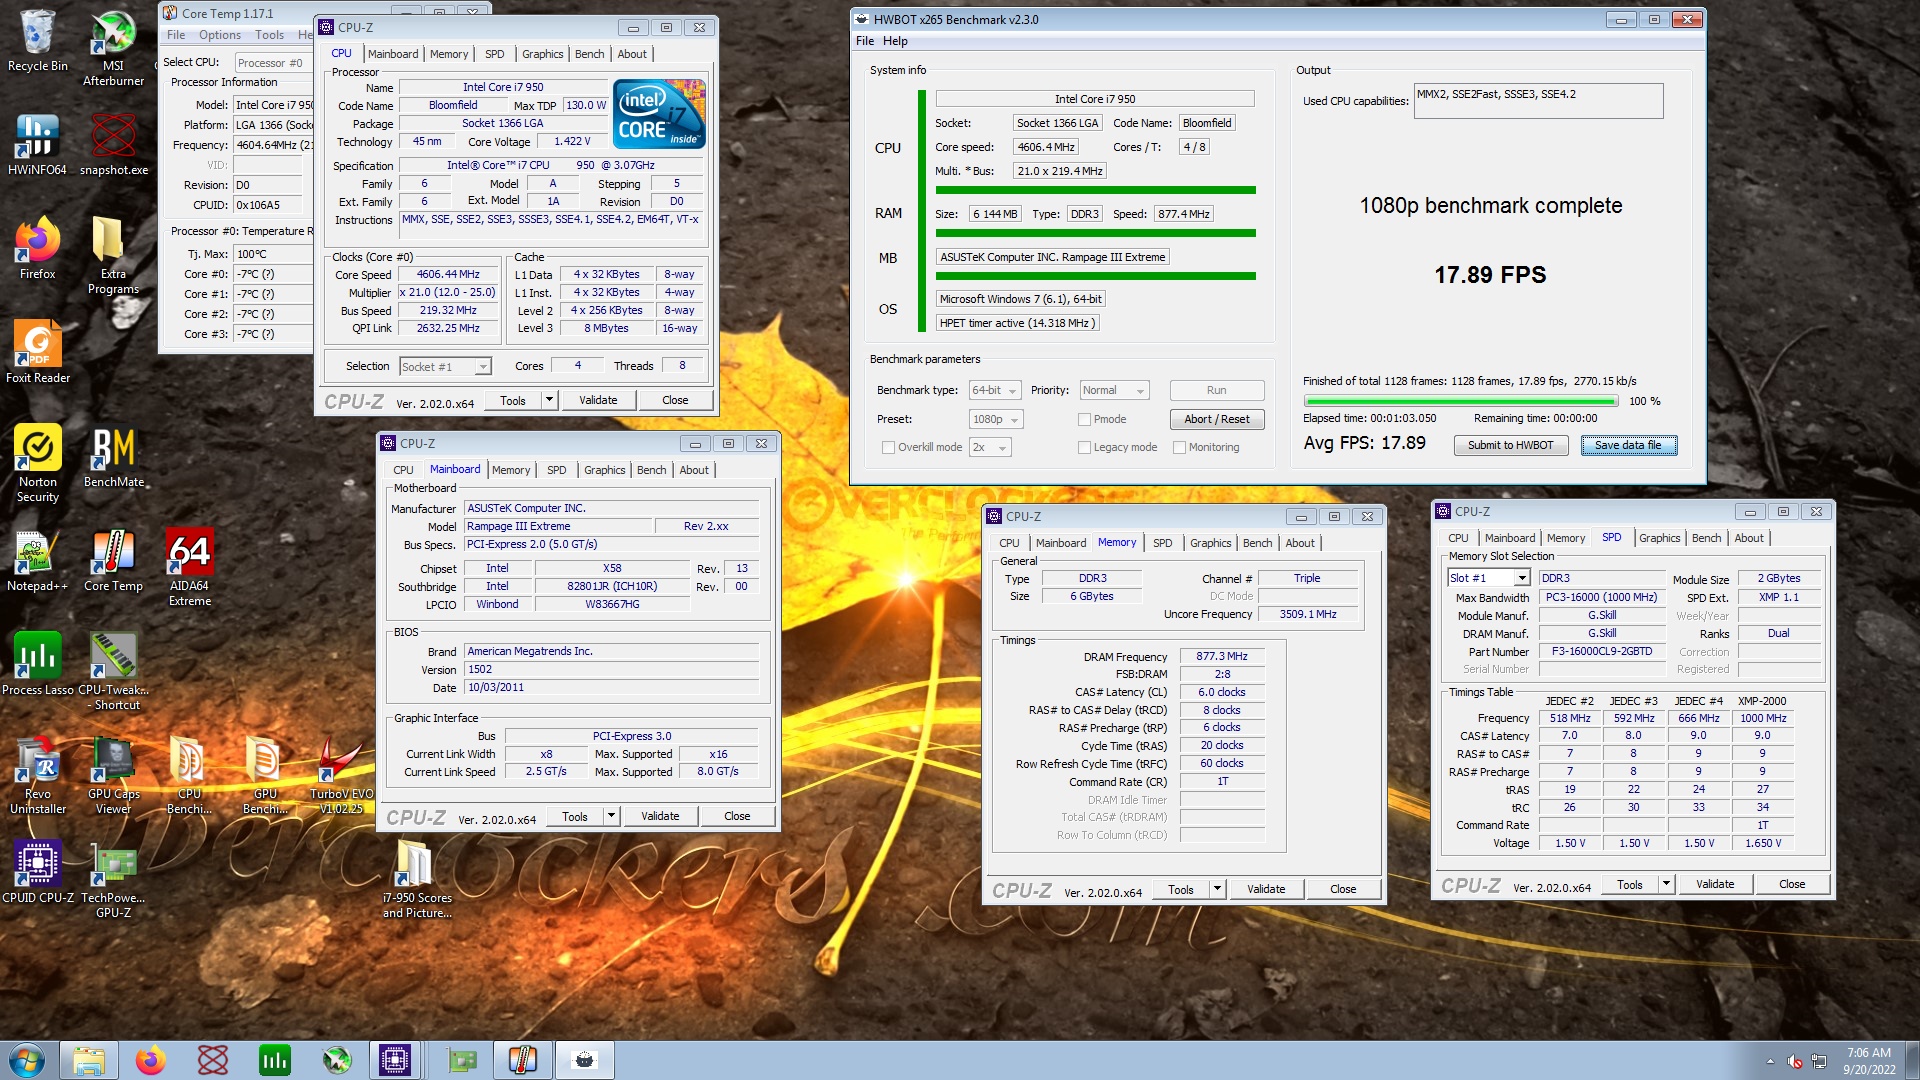1920x1080 pixels.
Task: Click the Abort / Reset button
Action: point(1217,419)
